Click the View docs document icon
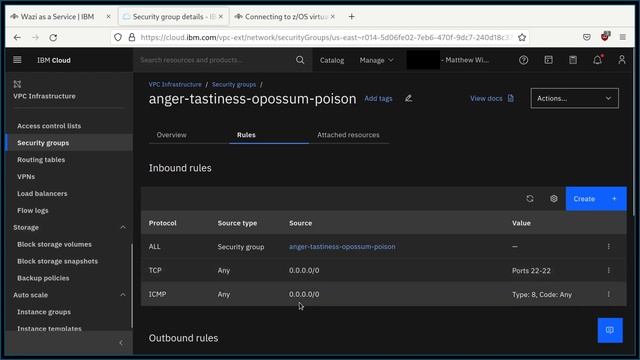Screen dimensions: 640x360 coord(511,98)
